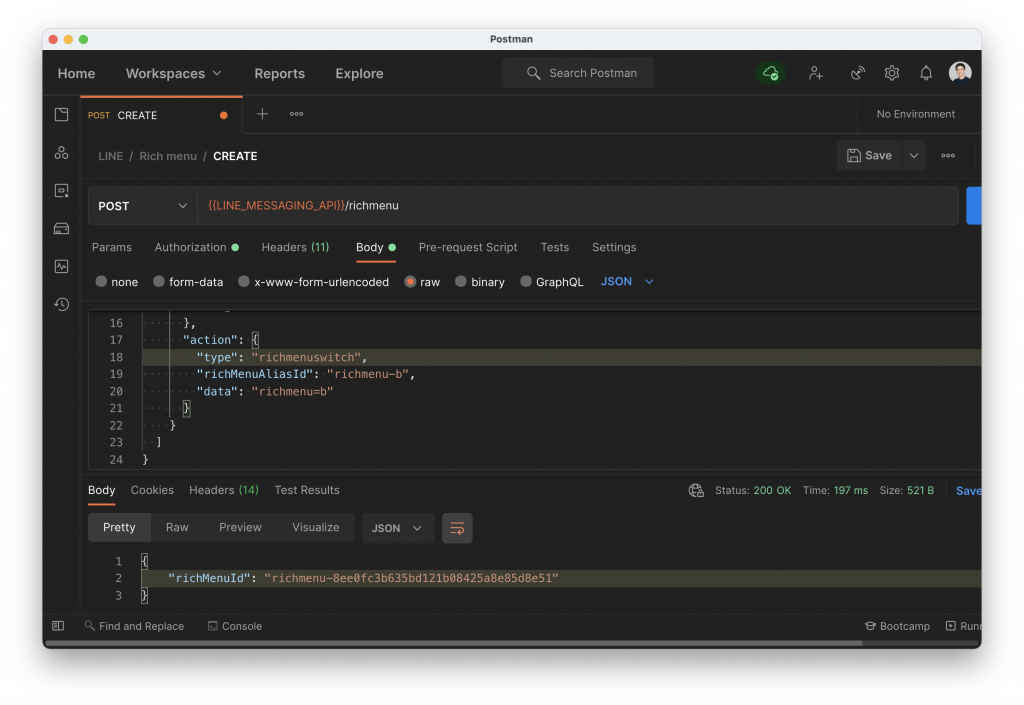Select the none body type radio

point(101,281)
